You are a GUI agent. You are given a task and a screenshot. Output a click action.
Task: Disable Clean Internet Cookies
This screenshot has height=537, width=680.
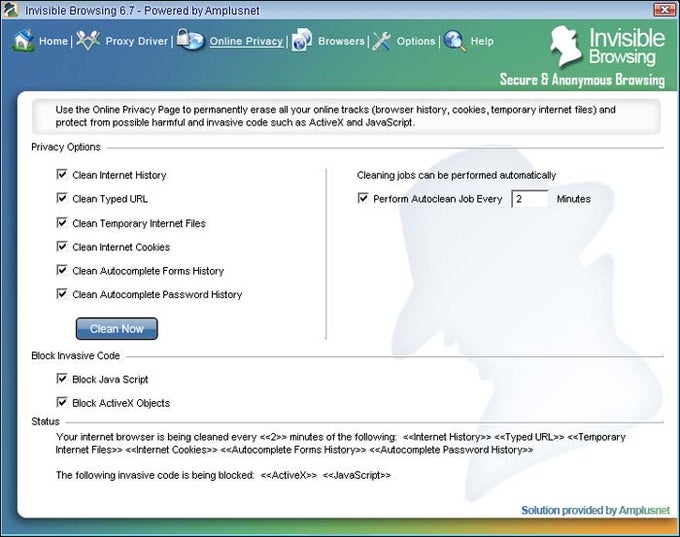click(62, 246)
